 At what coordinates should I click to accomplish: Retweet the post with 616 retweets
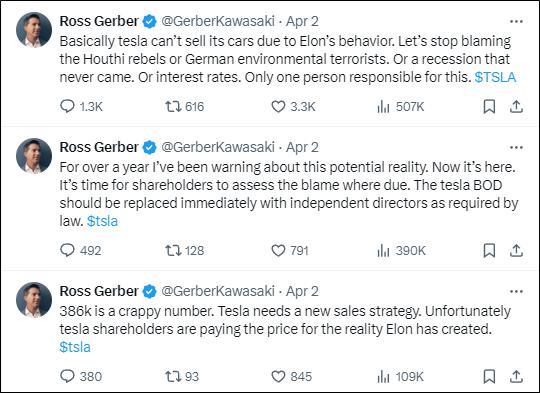[185, 106]
